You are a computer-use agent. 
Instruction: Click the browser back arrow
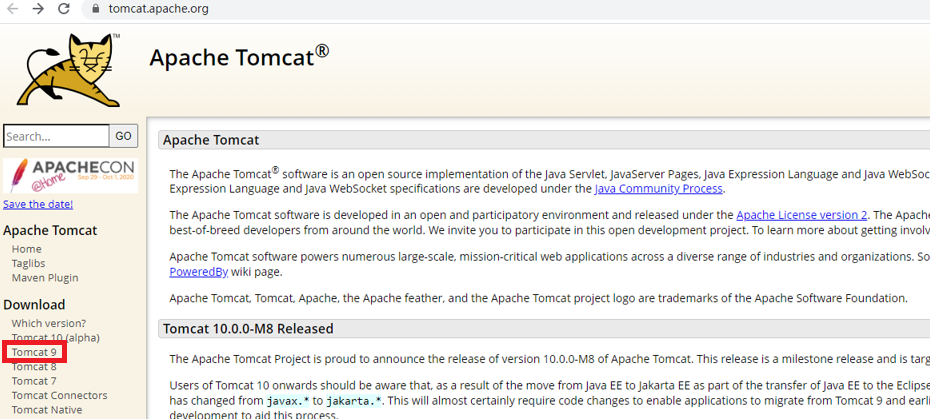pos(12,9)
